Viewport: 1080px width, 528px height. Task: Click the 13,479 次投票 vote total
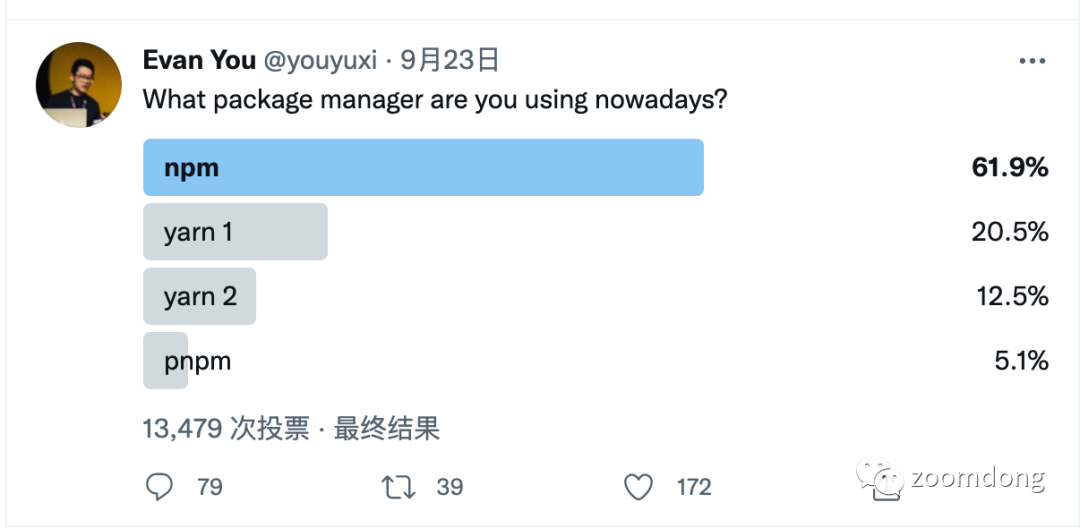(226, 429)
